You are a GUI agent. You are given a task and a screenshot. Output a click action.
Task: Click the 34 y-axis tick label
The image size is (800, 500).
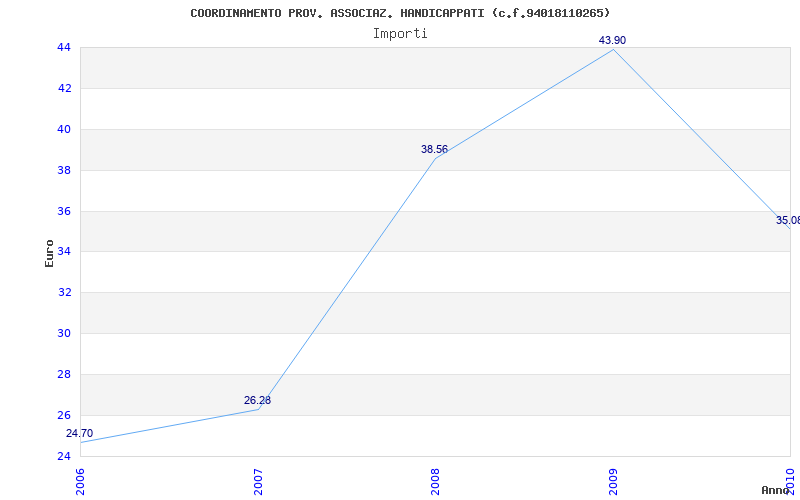[64, 252]
